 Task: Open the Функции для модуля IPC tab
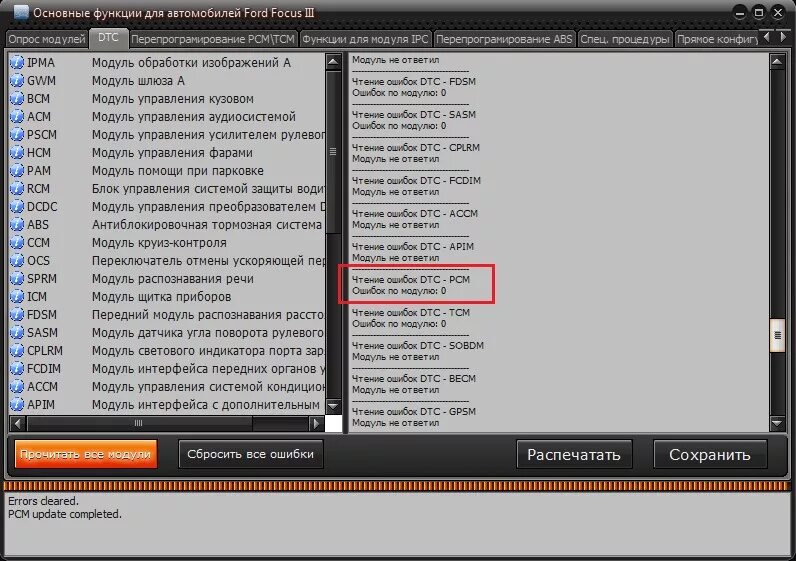[366, 39]
